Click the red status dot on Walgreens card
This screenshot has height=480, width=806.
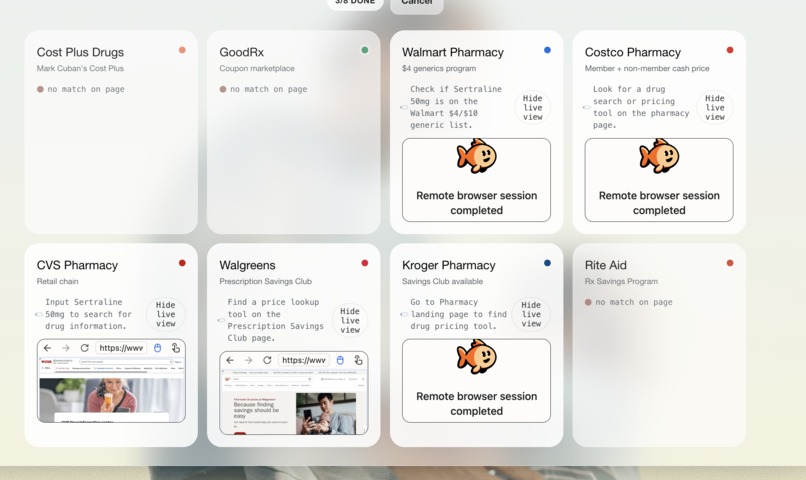pos(364,263)
